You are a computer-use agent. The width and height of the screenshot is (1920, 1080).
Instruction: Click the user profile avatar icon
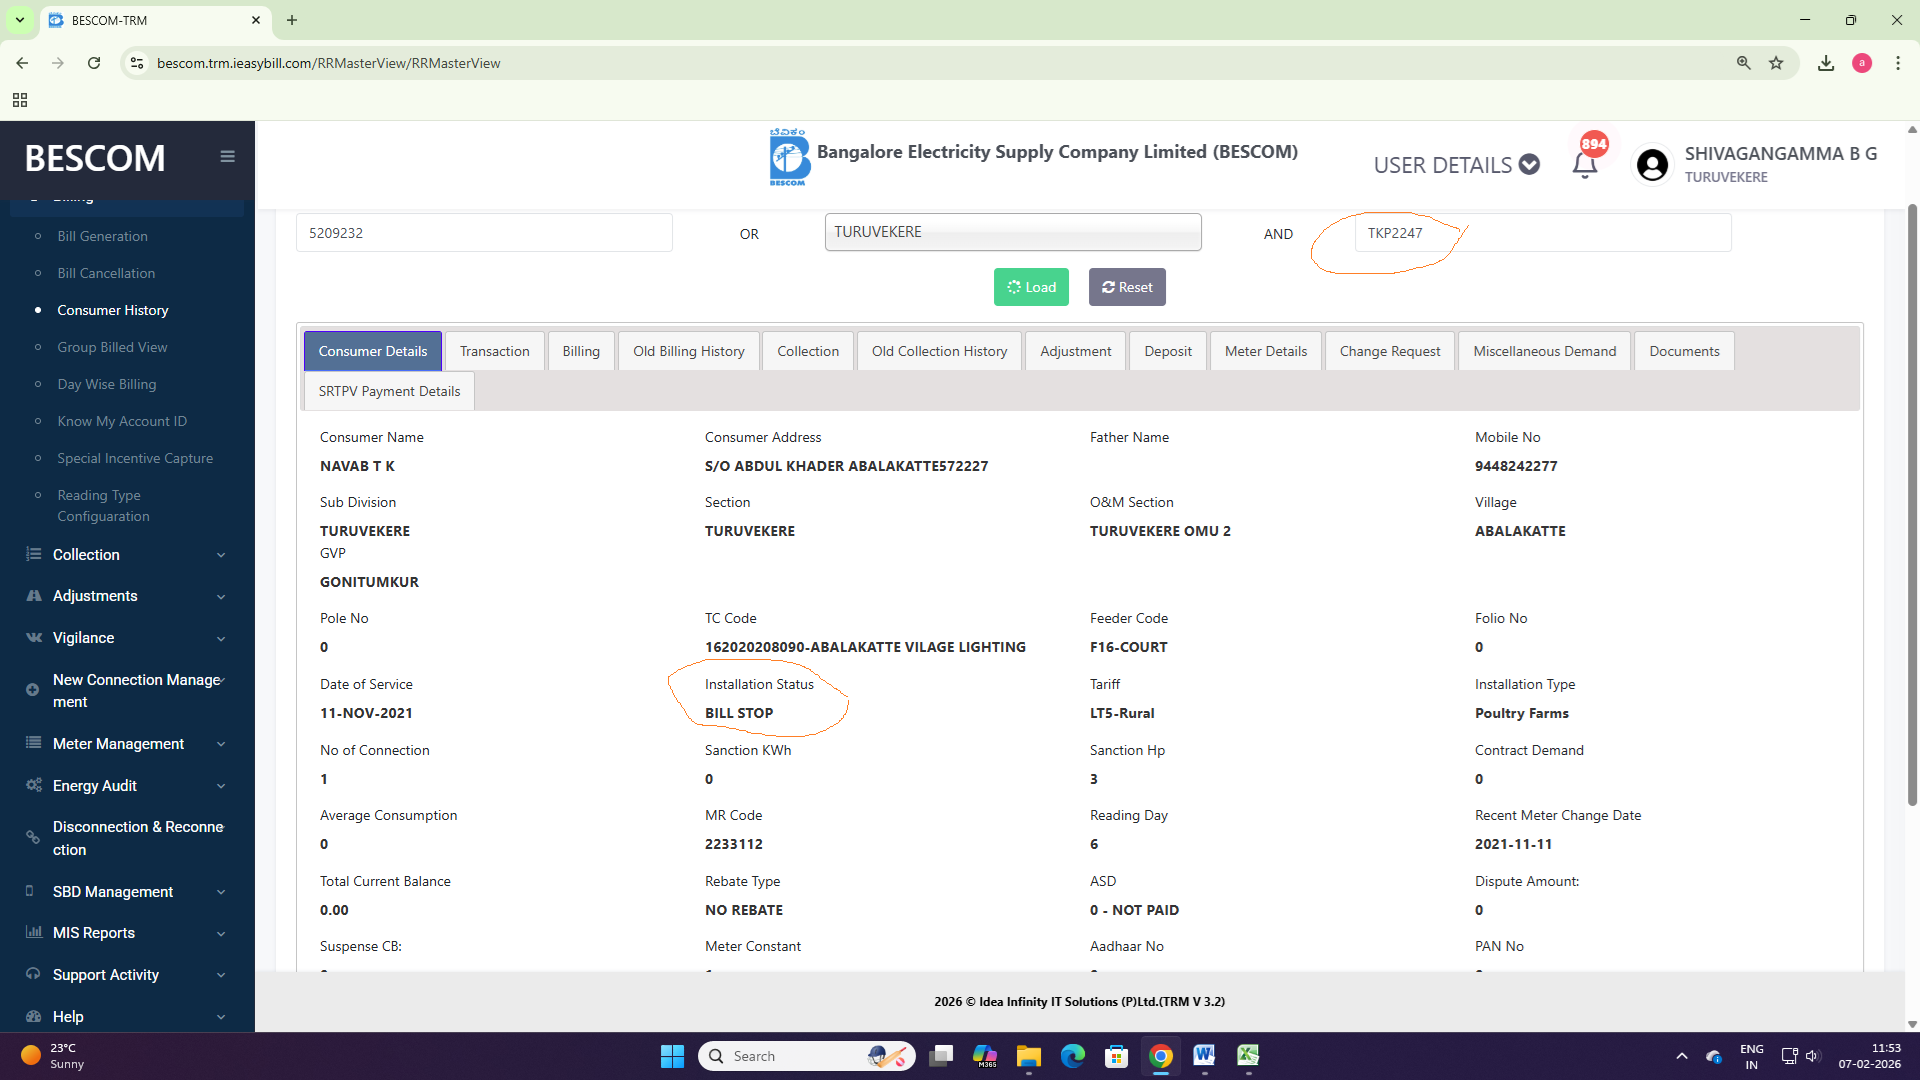pos(1652,165)
